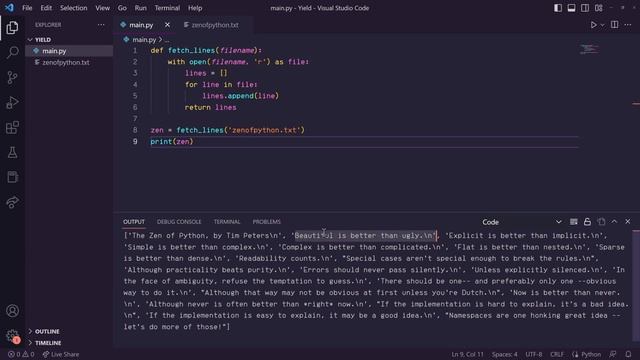The width and height of the screenshot is (640, 360).
Task: Click the editor minimap
Action: tap(589, 49)
